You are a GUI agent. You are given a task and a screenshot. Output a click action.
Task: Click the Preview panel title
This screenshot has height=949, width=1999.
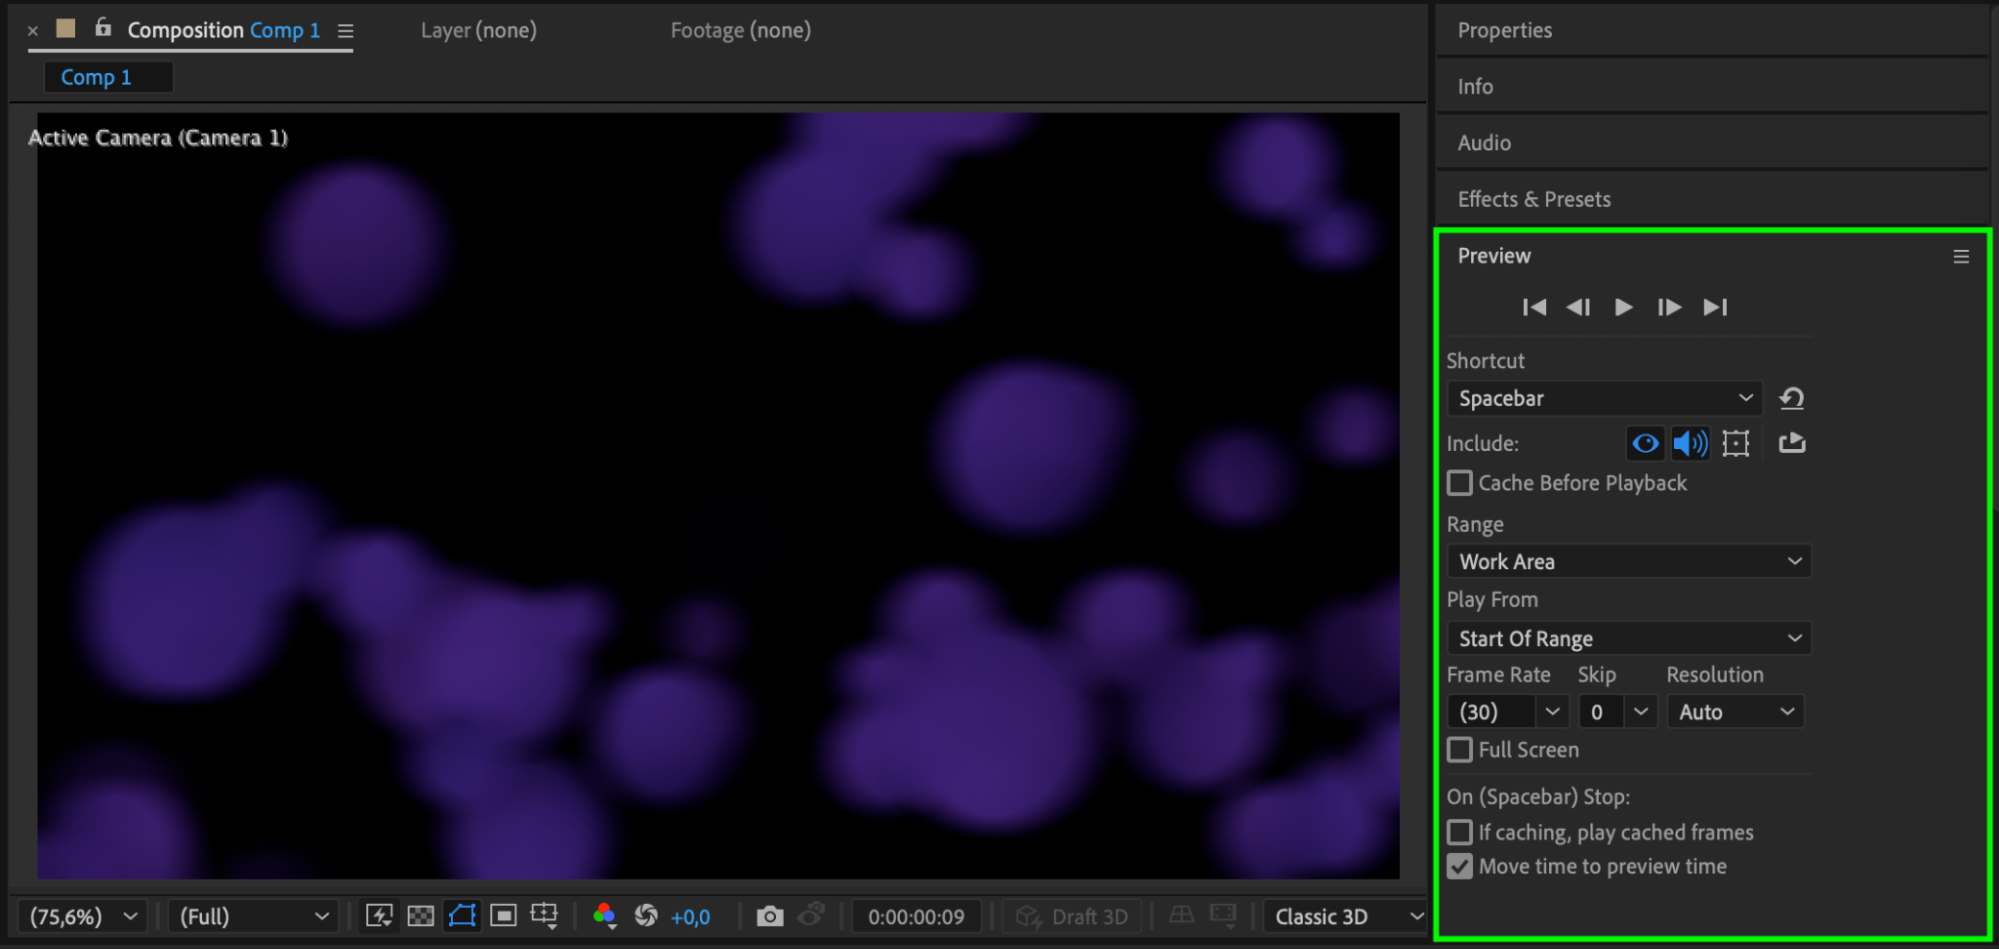point(1494,256)
